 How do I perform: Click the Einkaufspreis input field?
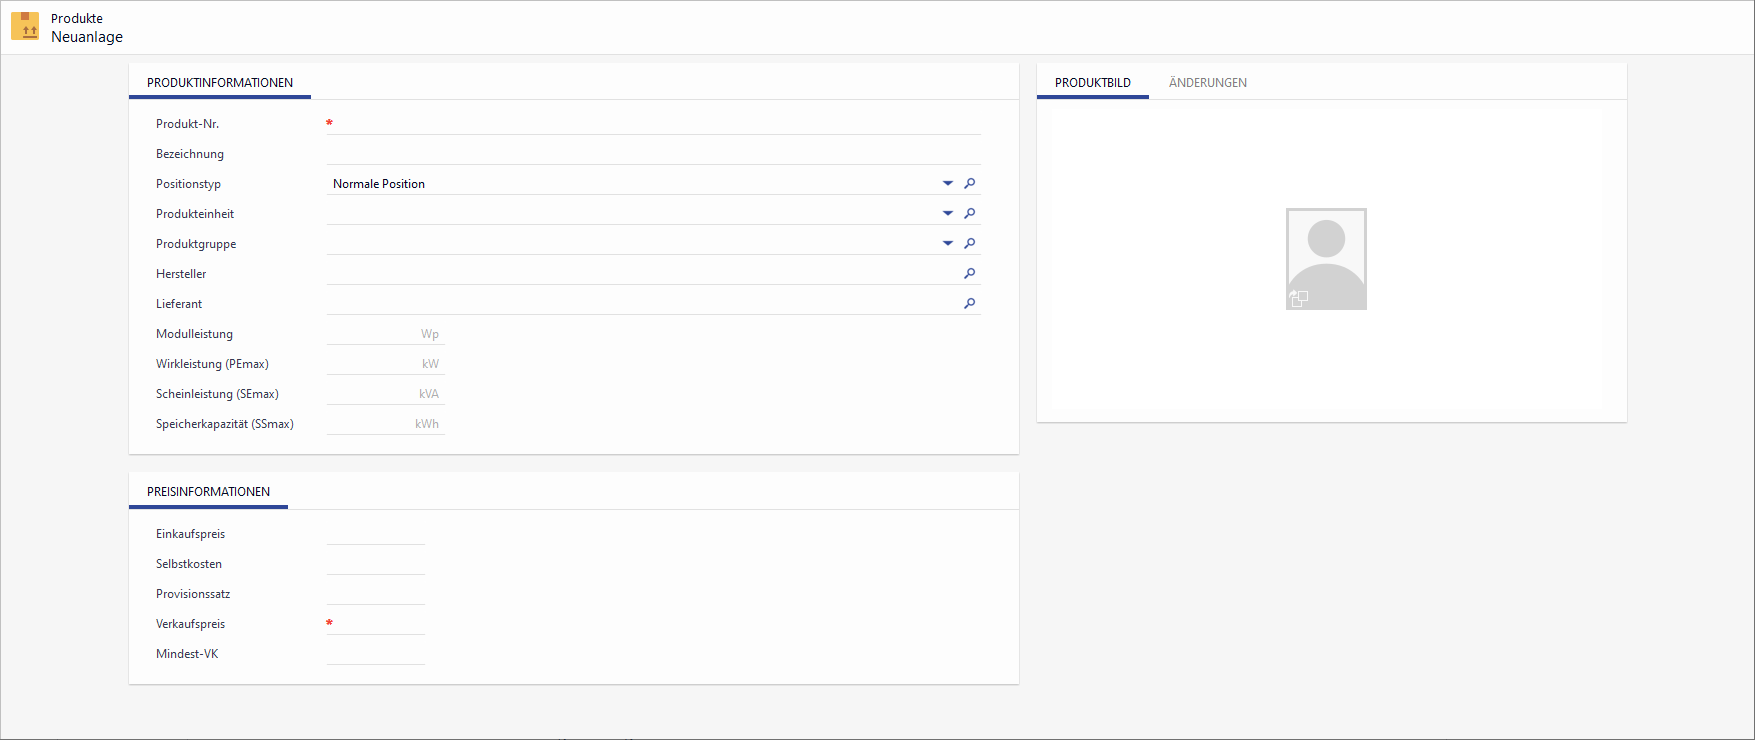tap(376, 534)
